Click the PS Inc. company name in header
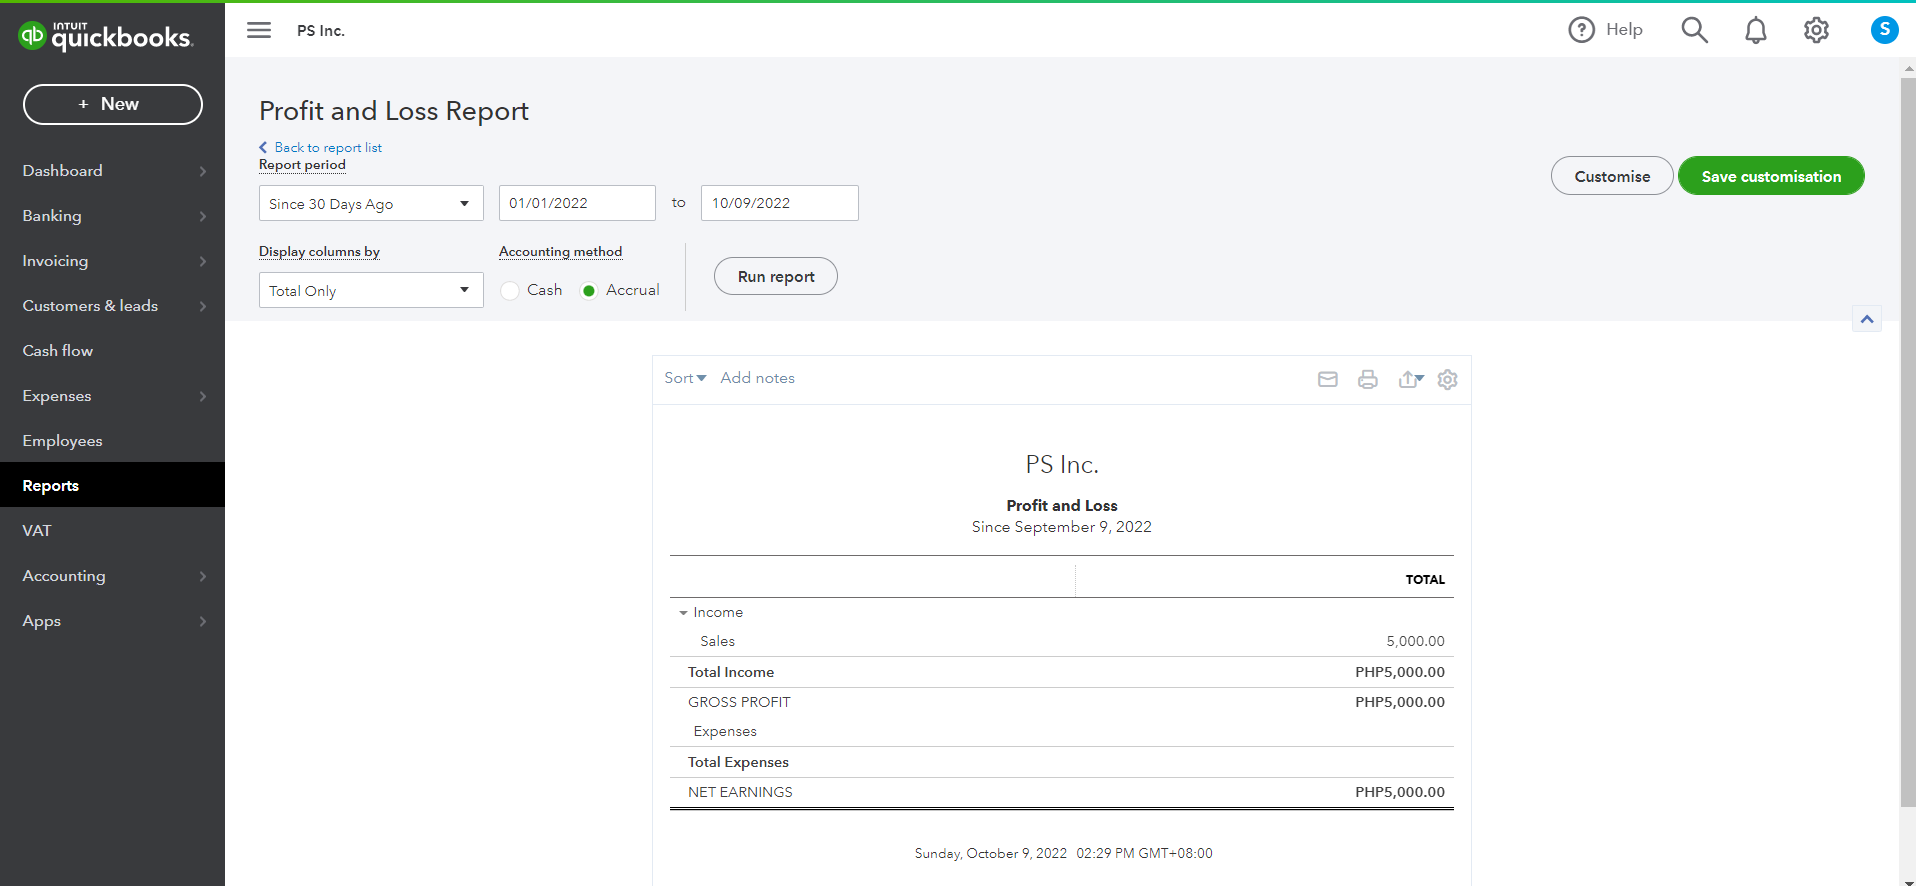1916x886 pixels. coord(321,31)
